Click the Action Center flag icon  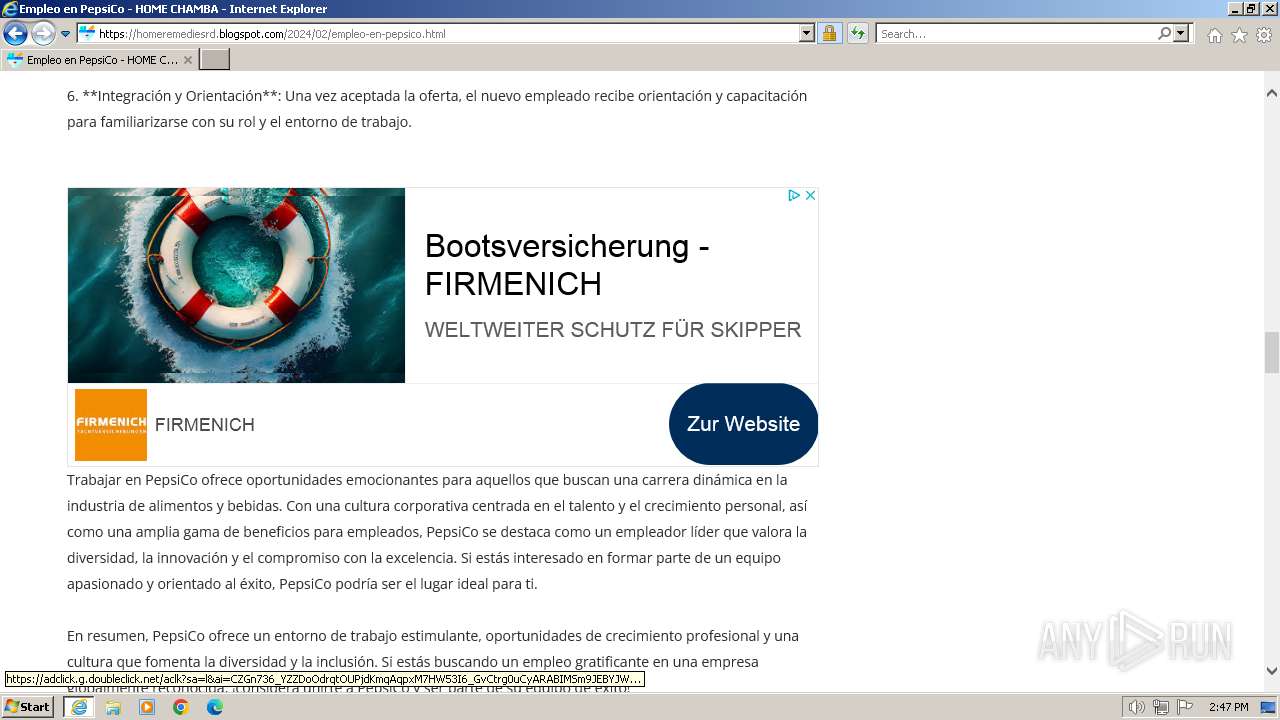[1185, 707]
